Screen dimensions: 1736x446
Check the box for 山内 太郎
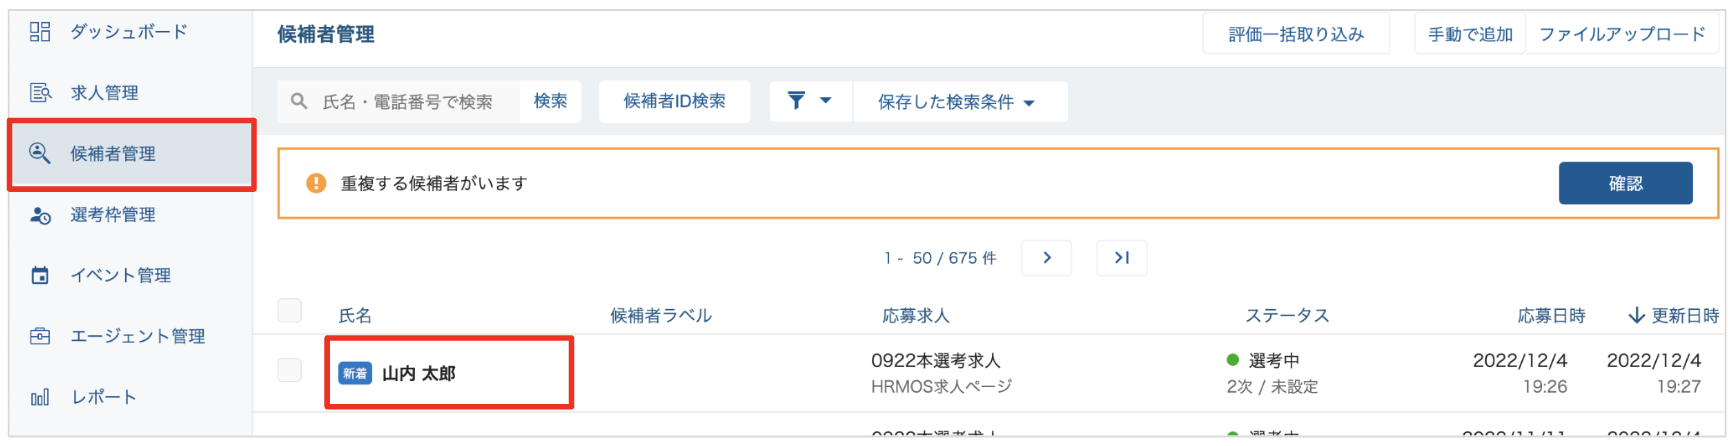click(x=290, y=370)
